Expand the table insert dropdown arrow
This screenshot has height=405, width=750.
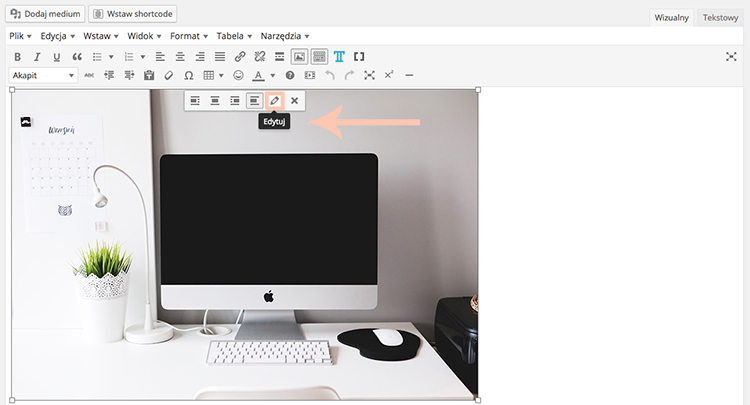(221, 76)
